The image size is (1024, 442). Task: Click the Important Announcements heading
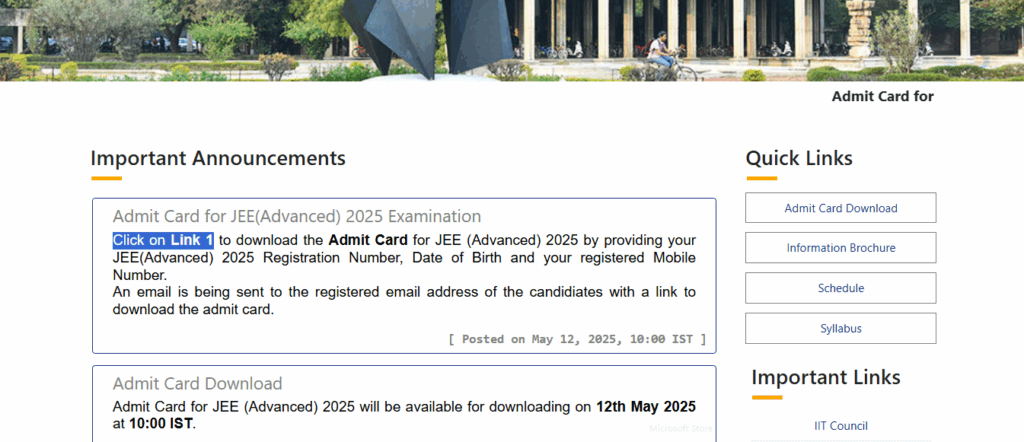point(218,158)
